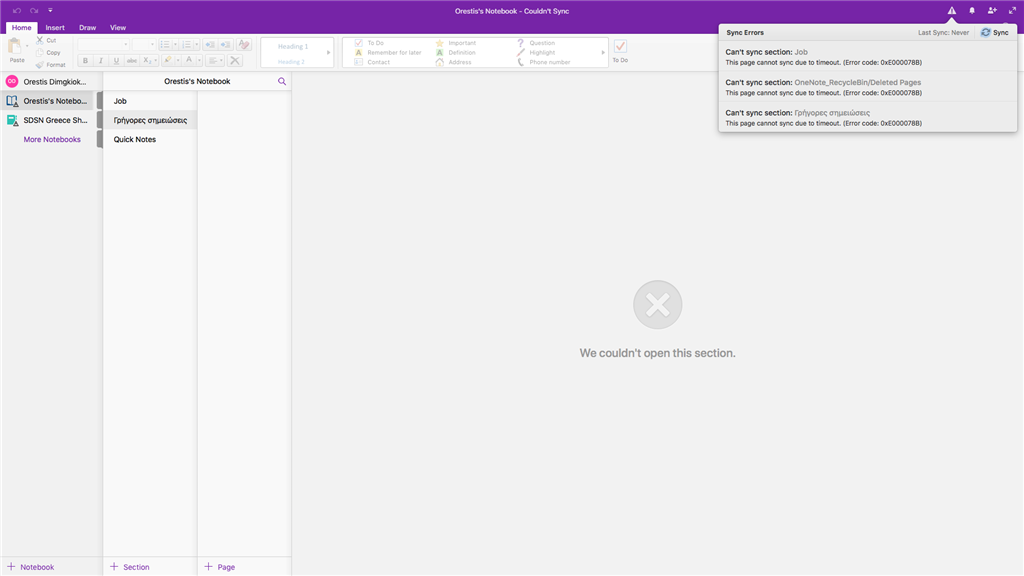Click the increase indent icon
Screen dimensions: 1024x576
[x=225, y=44]
